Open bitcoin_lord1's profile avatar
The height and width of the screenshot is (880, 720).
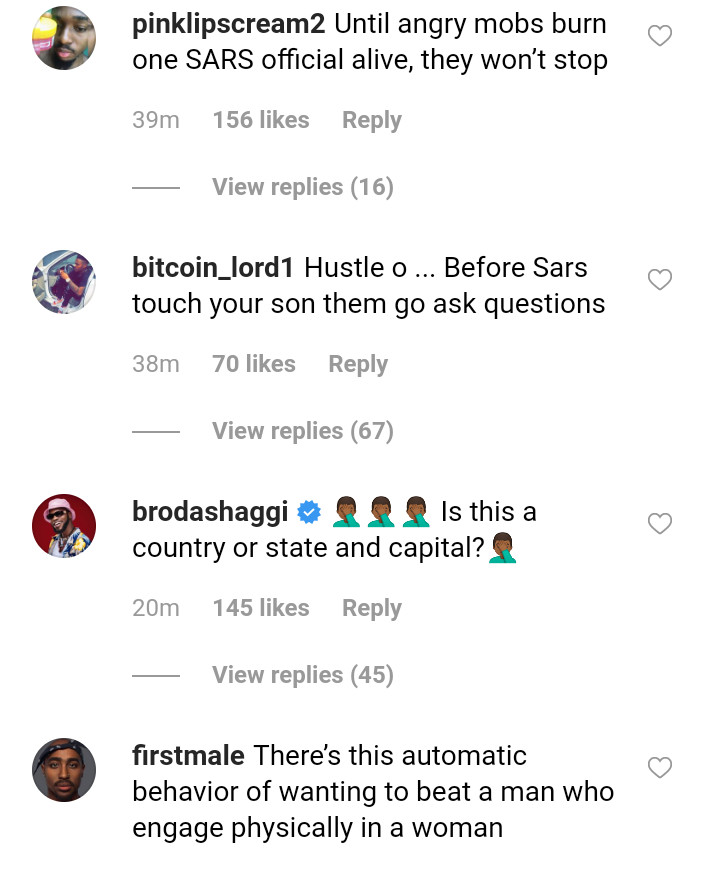[64, 282]
